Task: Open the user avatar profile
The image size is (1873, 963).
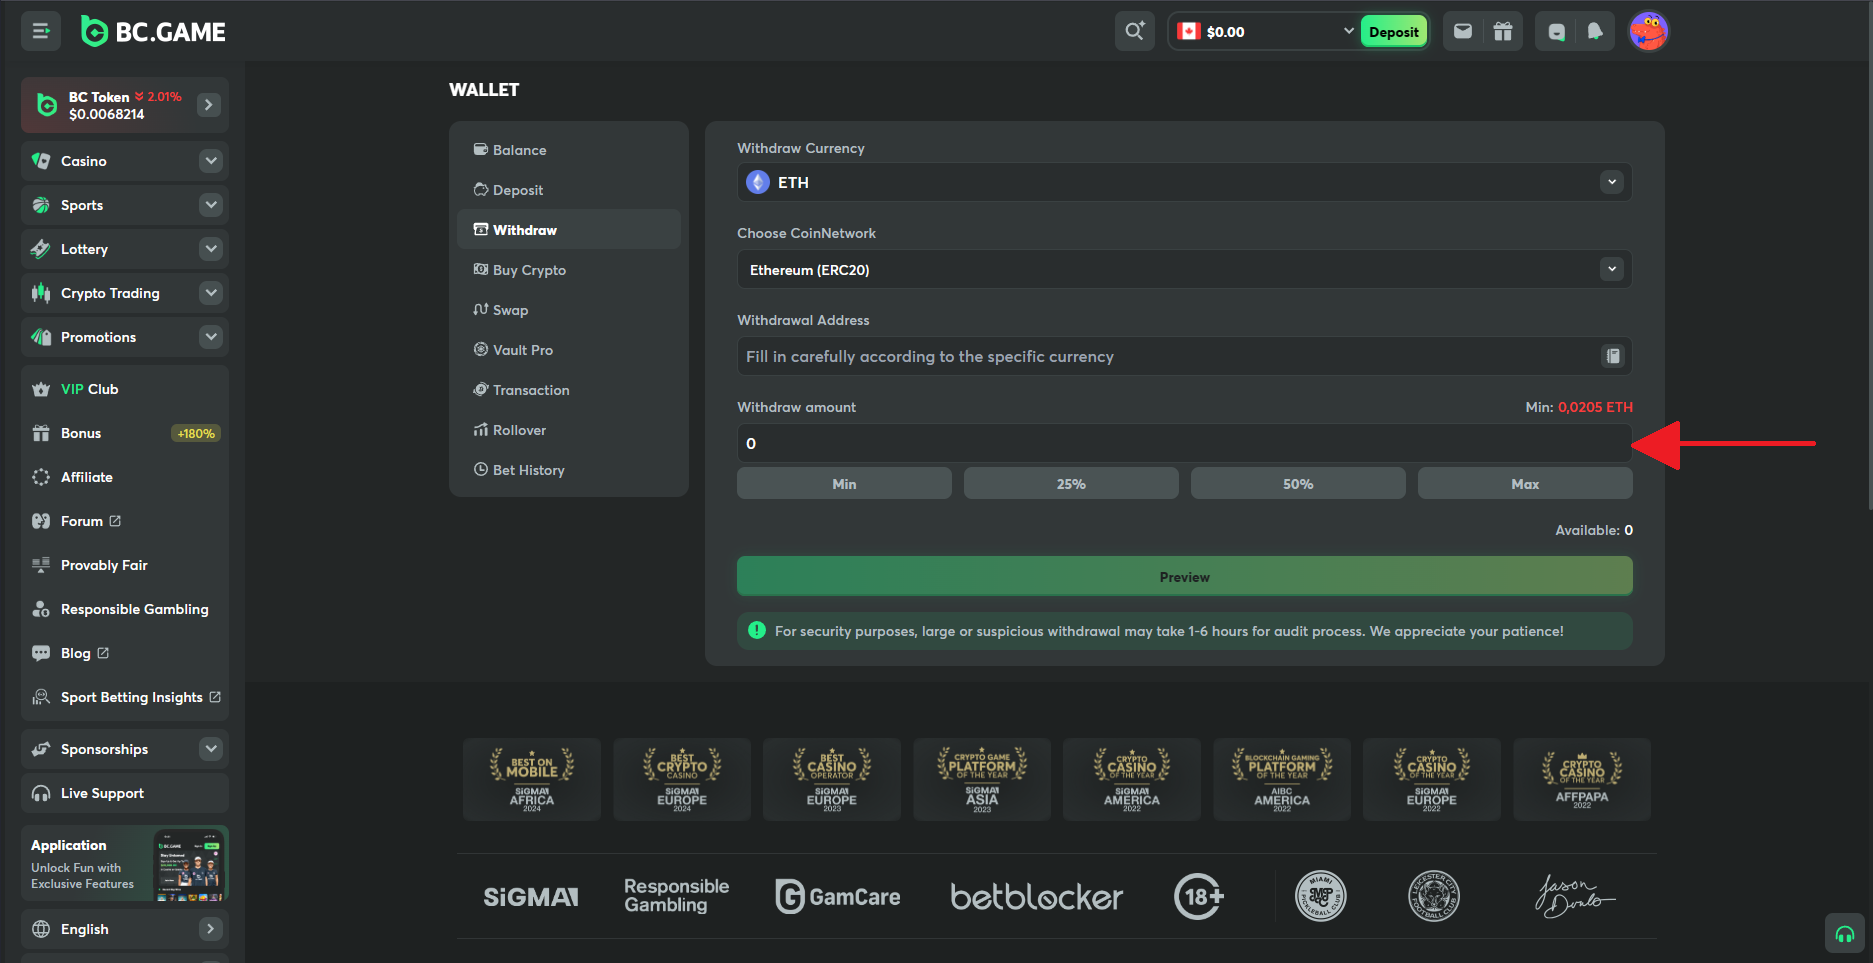Action: pyautogui.click(x=1648, y=31)
